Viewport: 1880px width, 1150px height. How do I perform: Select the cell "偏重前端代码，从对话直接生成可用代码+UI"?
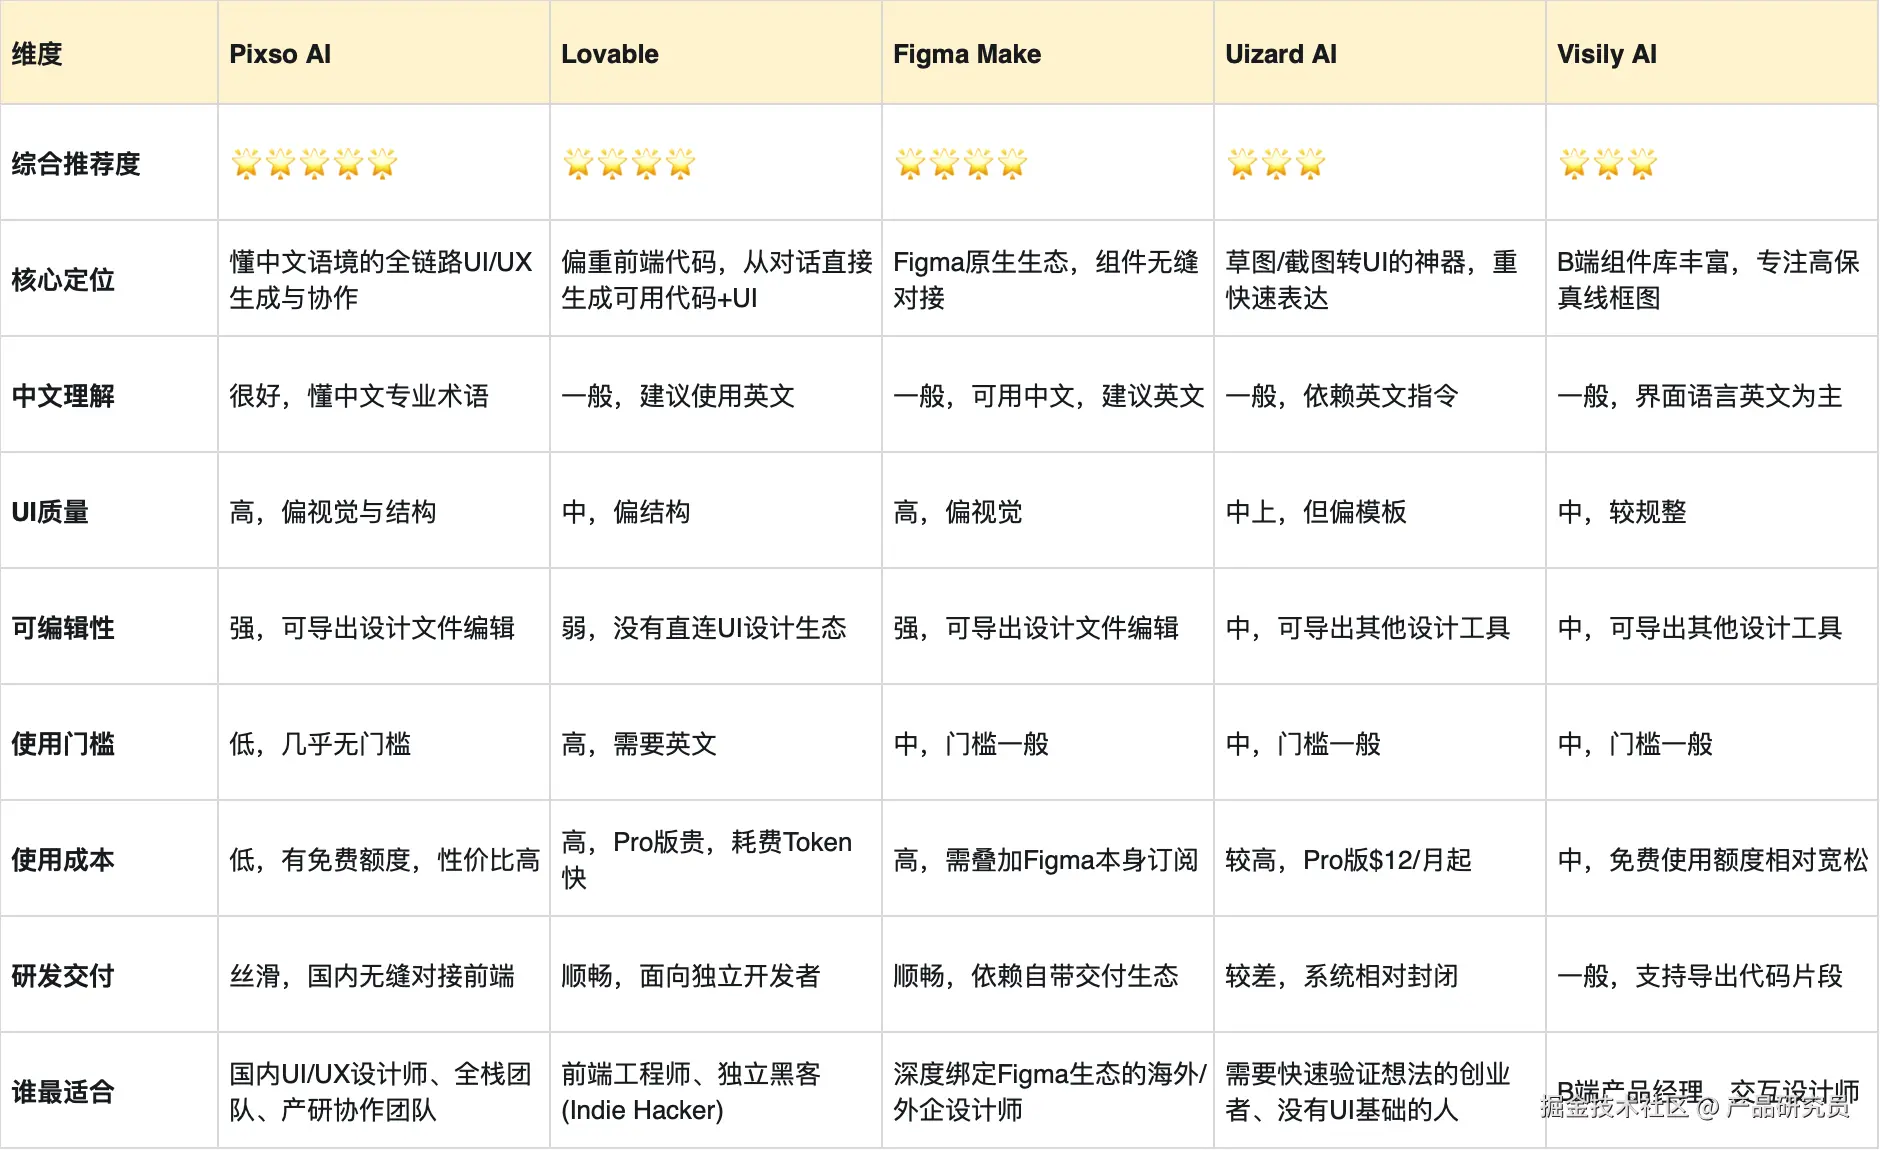click(716, 279)
